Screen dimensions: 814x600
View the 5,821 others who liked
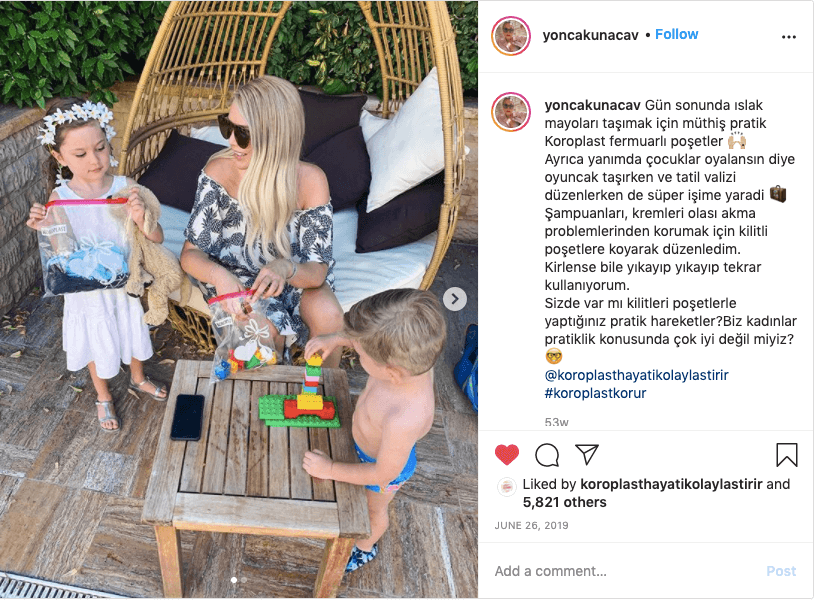pyautogui.click(x=564, y=502)
